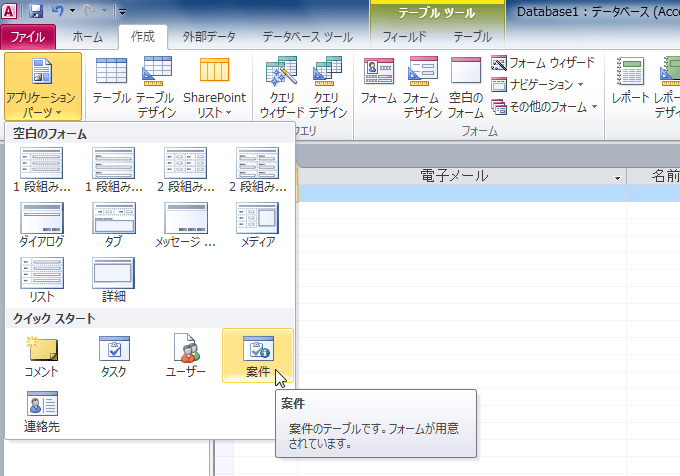
Task: Click the highlighted 電子メール cell in first row
Action: pyautogui.click(x=461, y=193)
